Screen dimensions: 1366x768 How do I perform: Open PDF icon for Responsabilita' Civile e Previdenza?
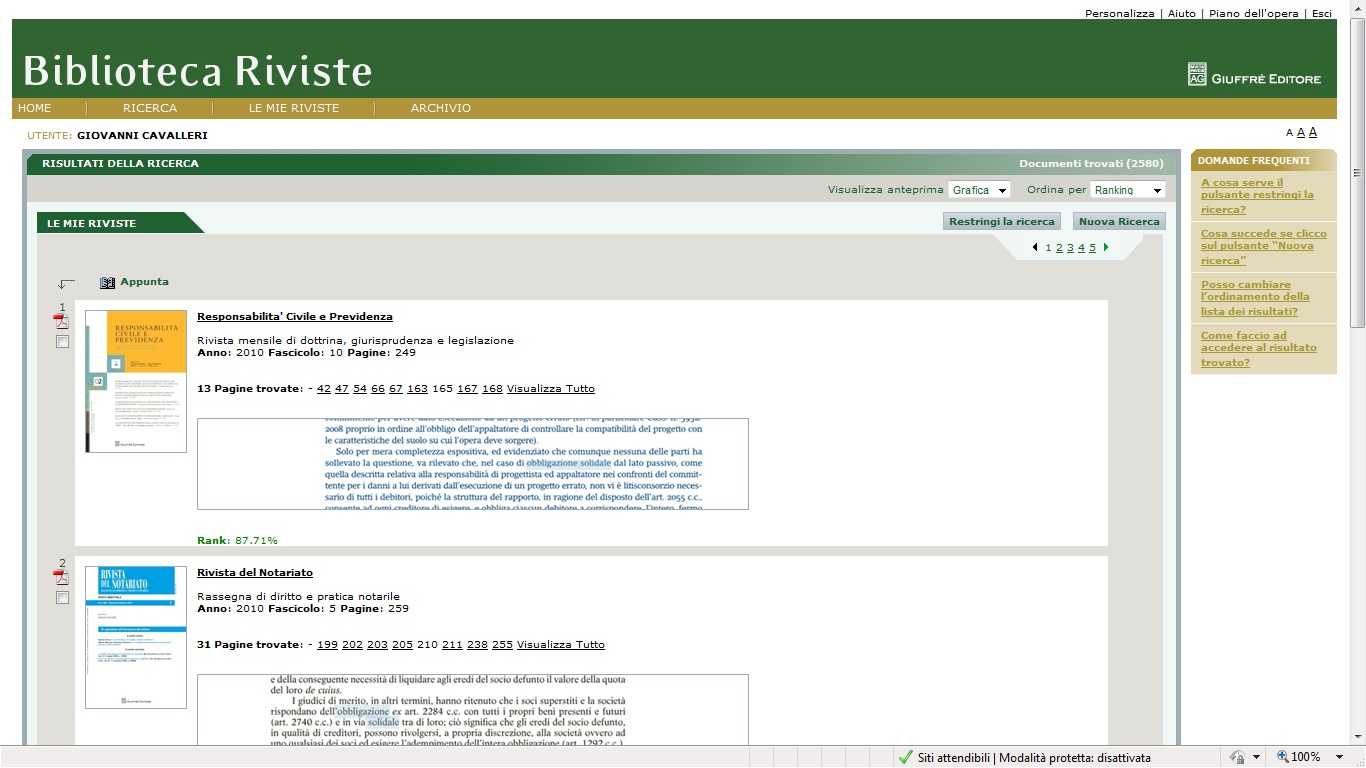62,321
